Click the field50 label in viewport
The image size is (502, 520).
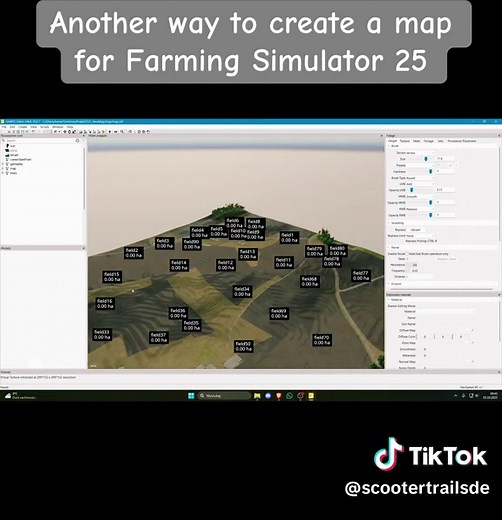[243, 346]
